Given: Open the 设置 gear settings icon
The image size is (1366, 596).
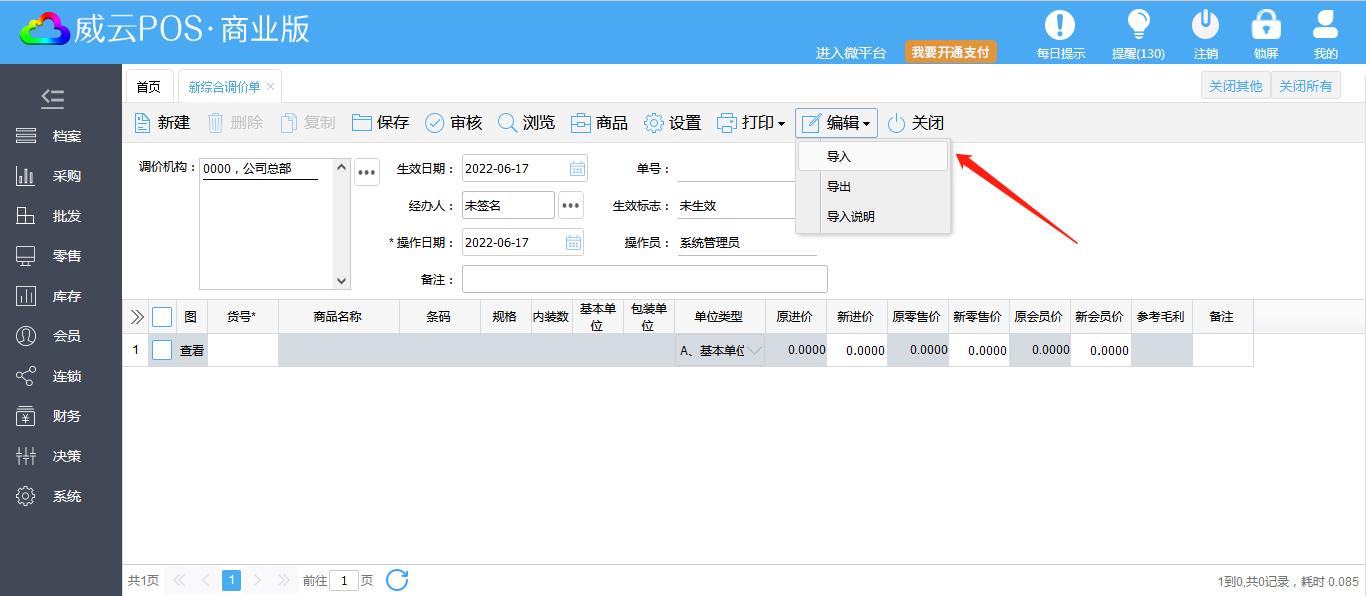Looking at the screenshot, I should (654, 123).
